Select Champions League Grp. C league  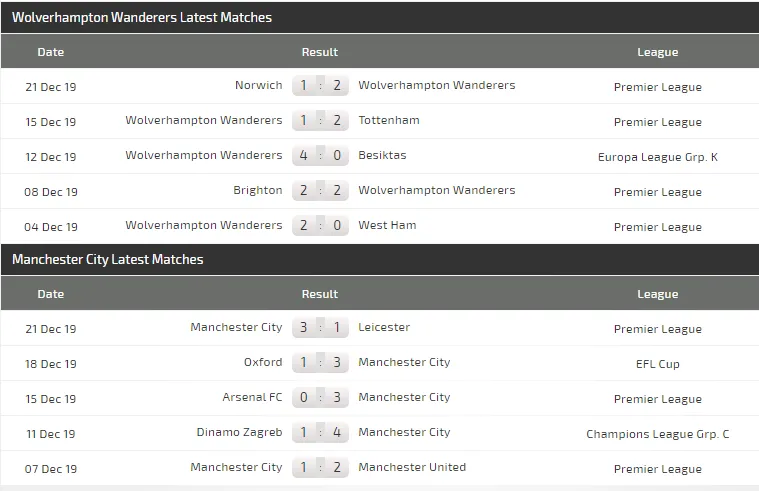coord(658,434)
